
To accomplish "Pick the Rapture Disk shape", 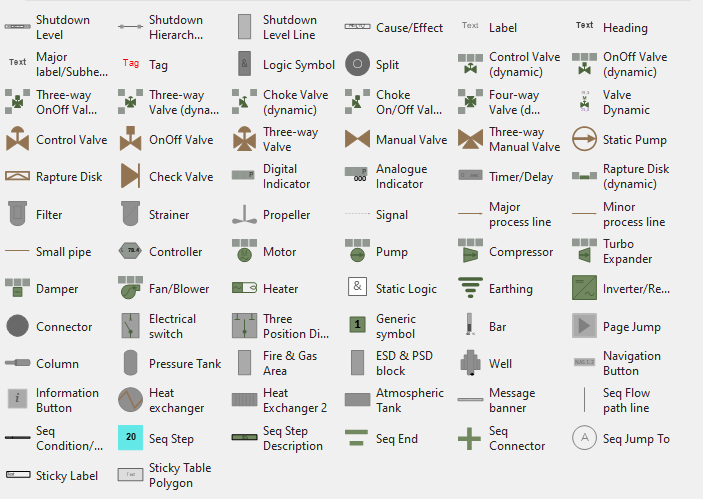I will (x=17, y=176).
